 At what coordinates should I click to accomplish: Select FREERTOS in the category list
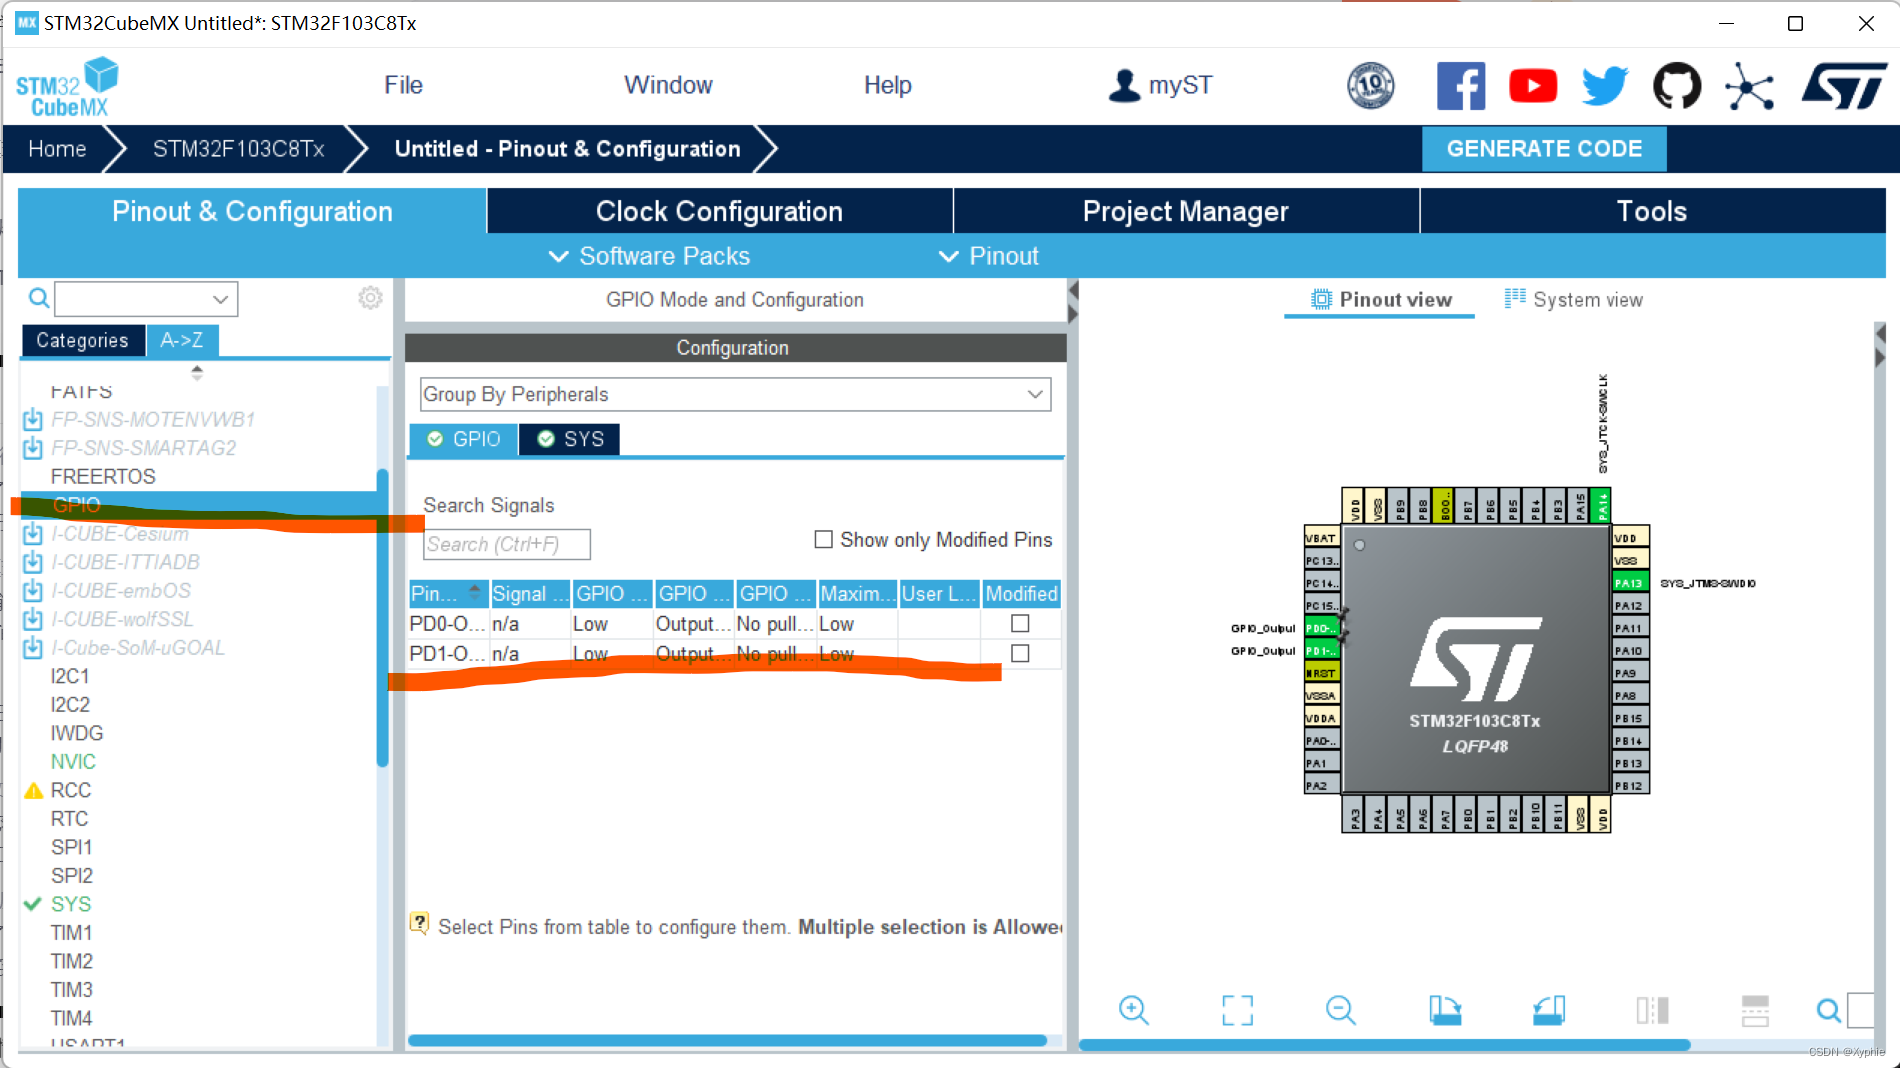[x=103, y=476]
